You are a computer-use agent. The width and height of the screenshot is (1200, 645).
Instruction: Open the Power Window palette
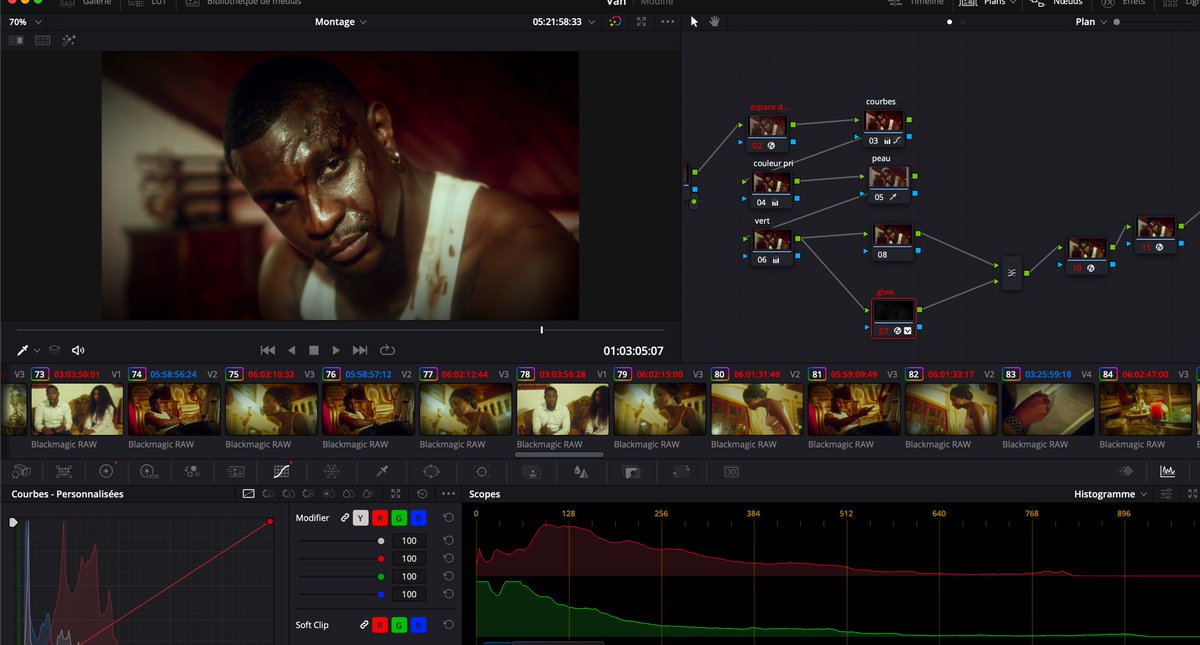click(x=431, y=470)
